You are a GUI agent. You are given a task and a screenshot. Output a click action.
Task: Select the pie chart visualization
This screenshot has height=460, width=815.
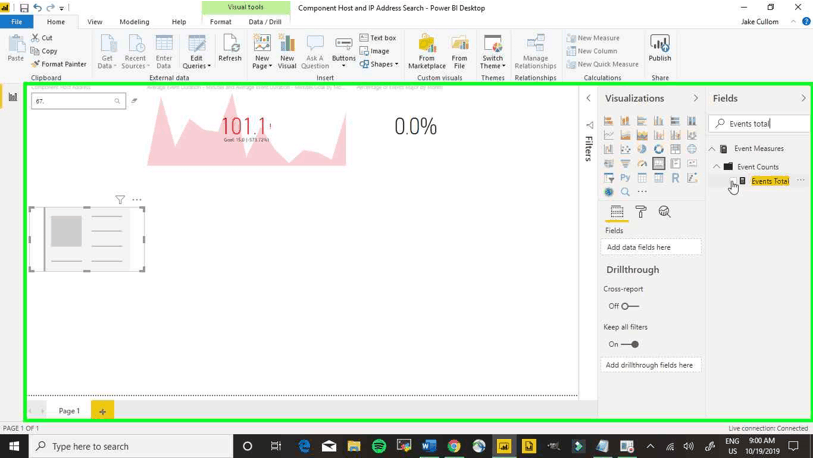pyautogui.click(x=642, y=149)
